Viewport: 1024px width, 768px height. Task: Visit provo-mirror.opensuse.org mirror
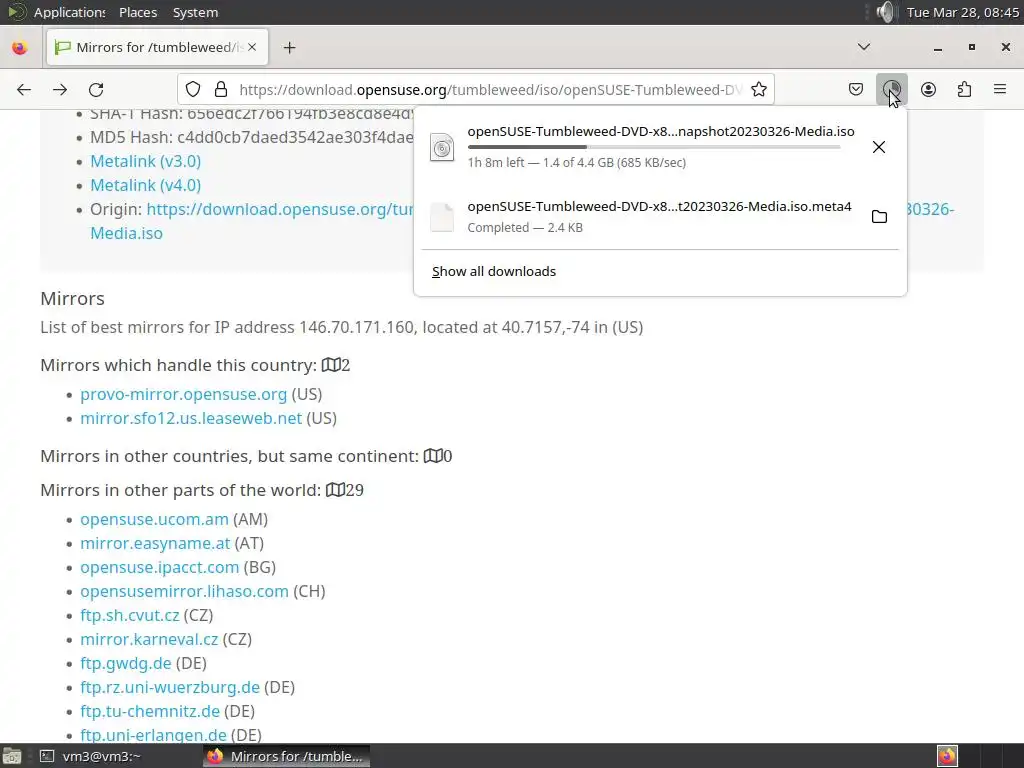(x=184, y=394)
